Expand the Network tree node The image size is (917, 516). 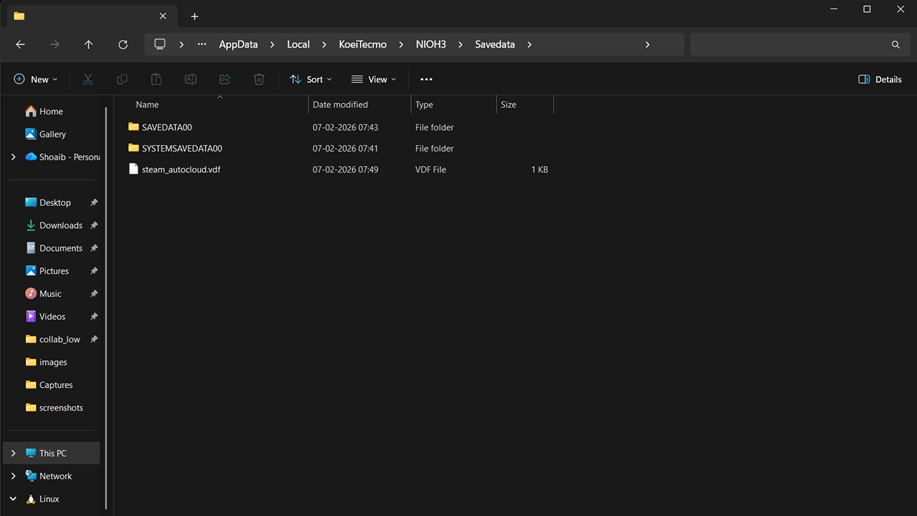13,476
